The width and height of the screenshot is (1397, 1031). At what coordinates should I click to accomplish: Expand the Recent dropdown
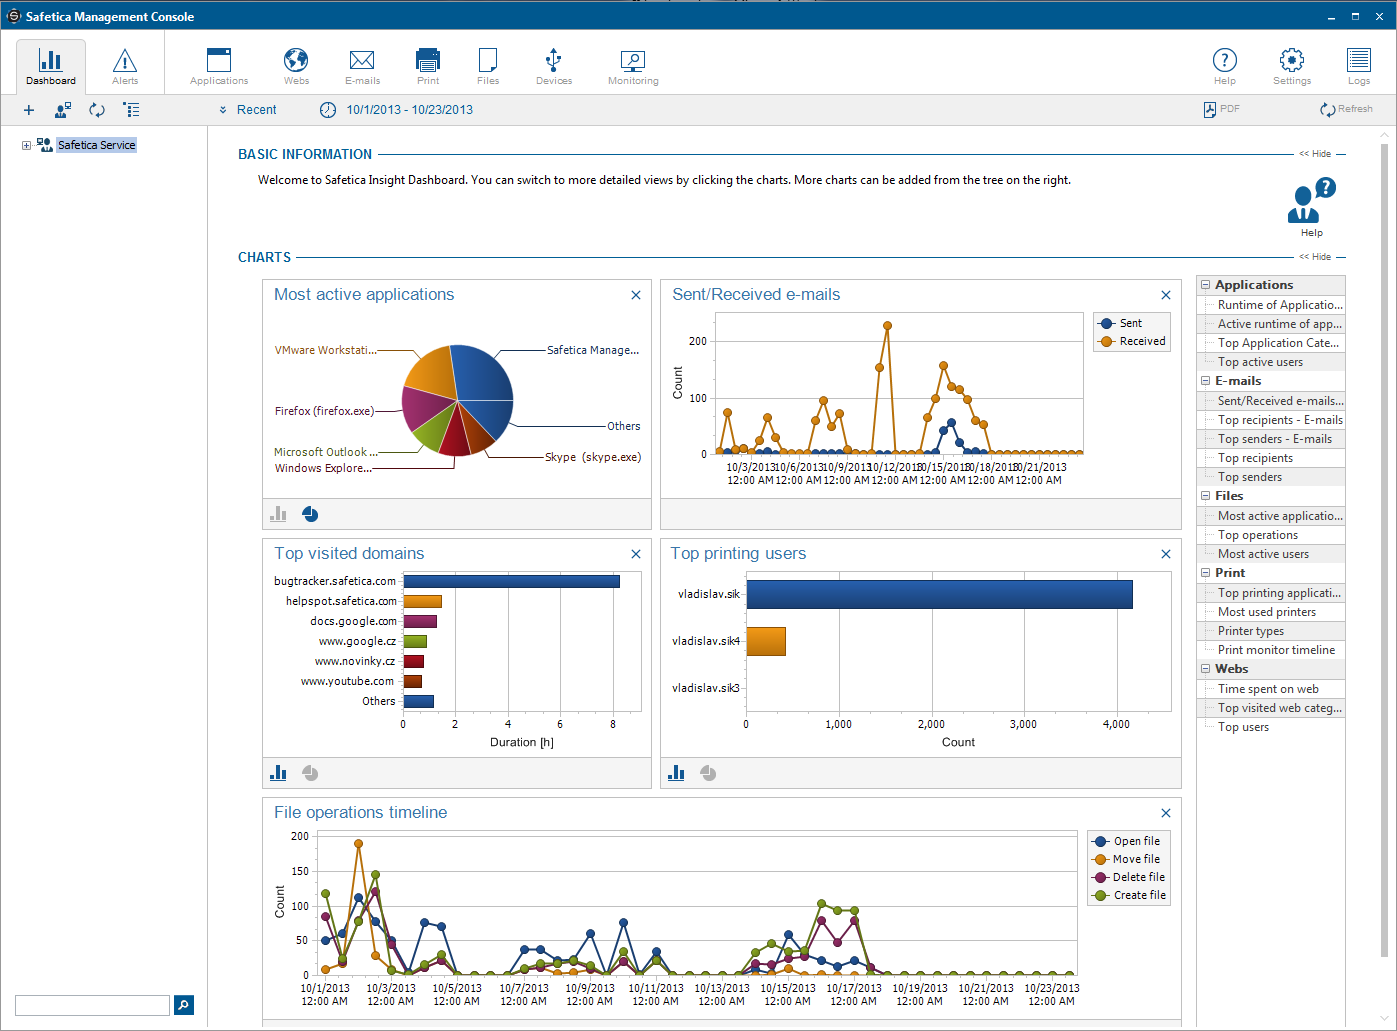pos(248,110)
